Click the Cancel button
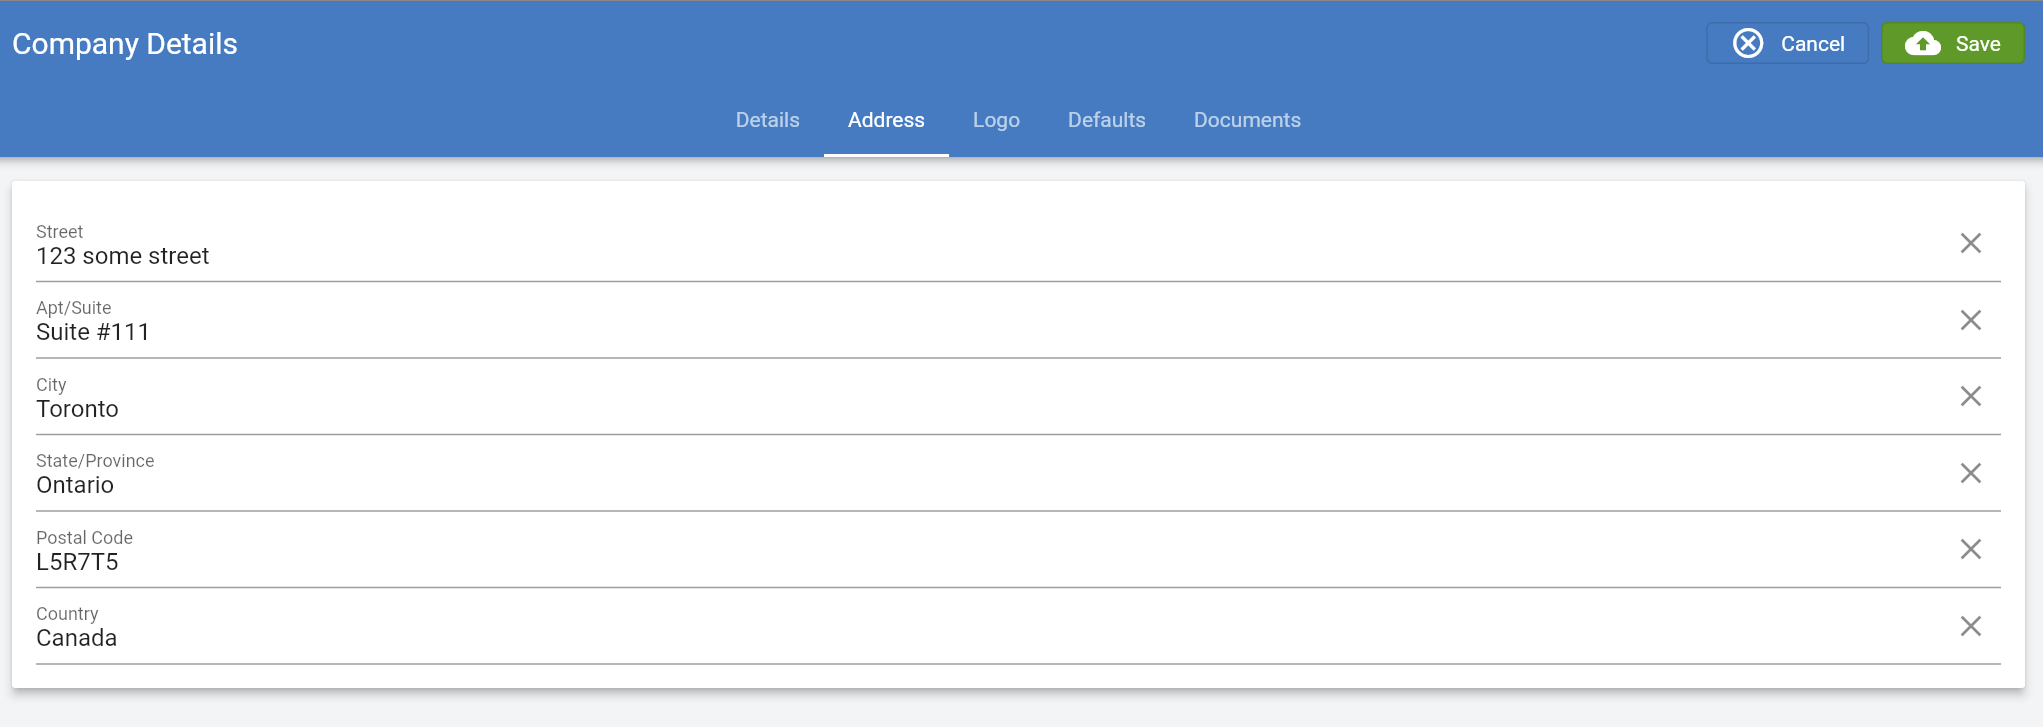The width and height of the screenshot is (2043, 727). click(x=1787, y=43)
